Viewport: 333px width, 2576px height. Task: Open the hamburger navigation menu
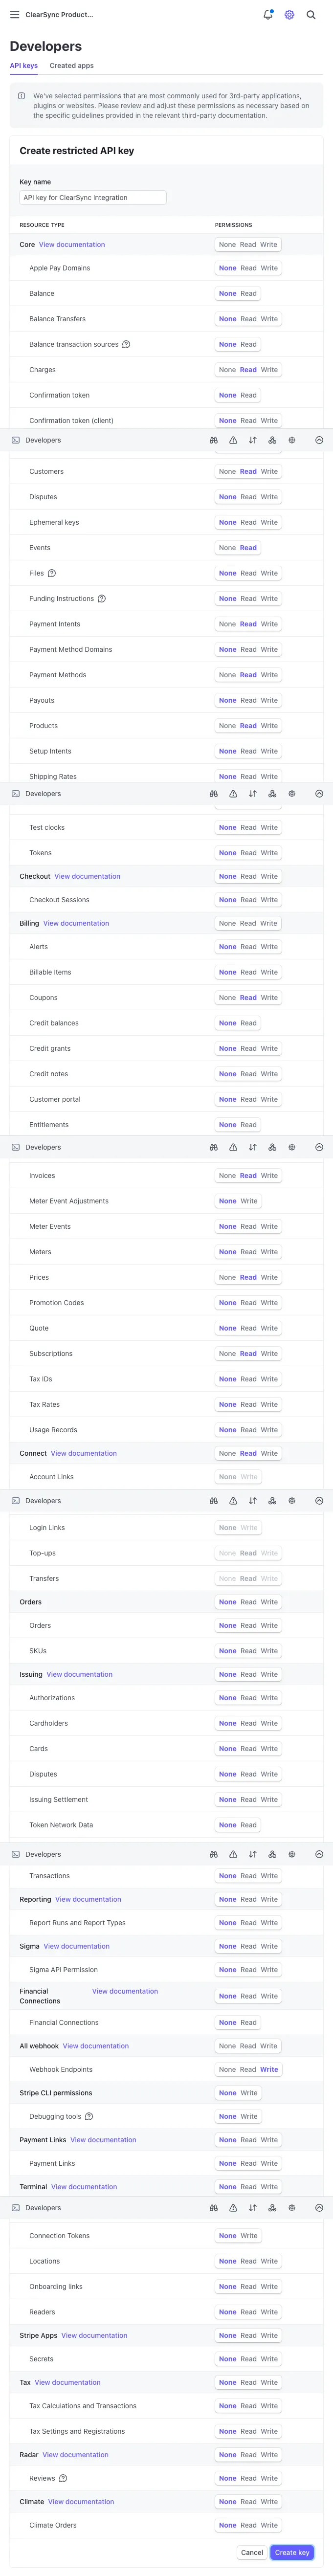pyautogui.click(x=14, y=15)
